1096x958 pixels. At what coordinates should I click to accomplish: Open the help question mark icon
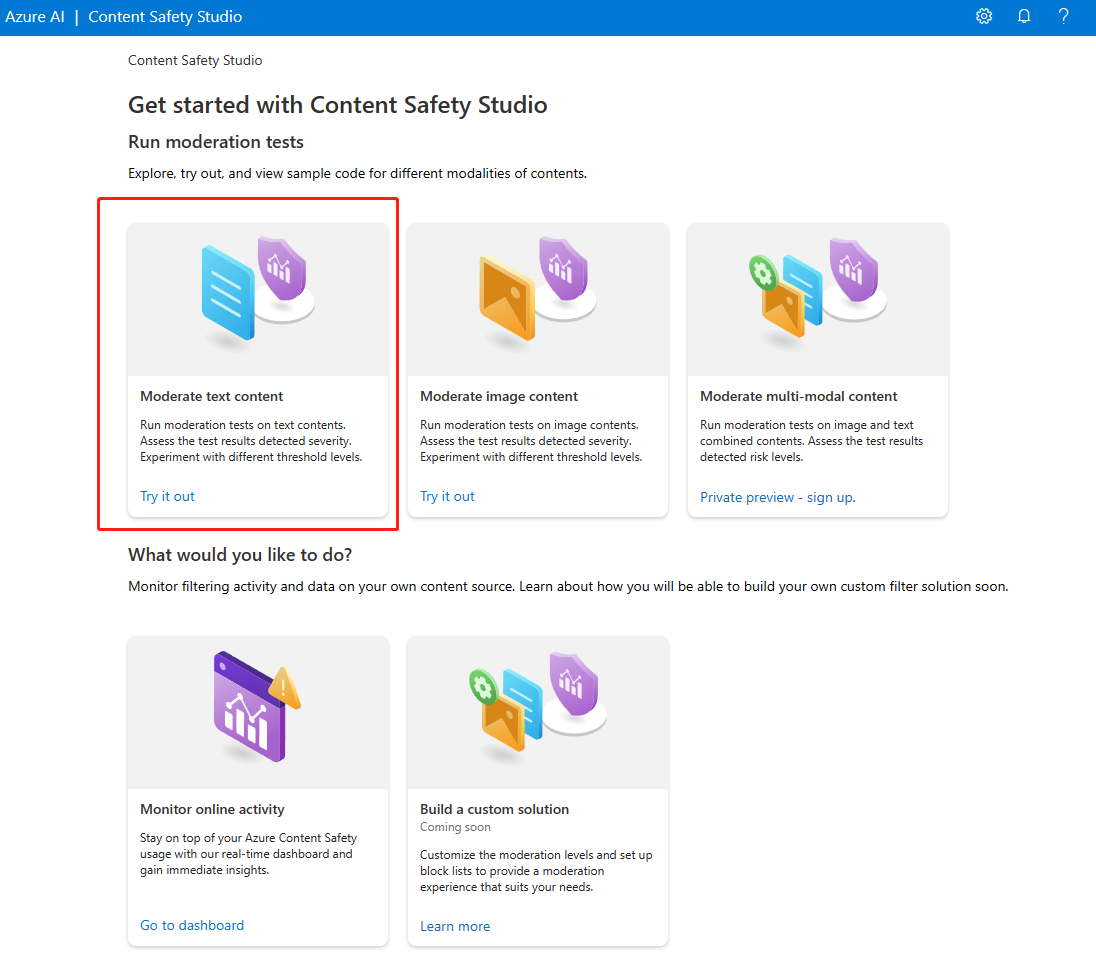tap(1064, 17)
